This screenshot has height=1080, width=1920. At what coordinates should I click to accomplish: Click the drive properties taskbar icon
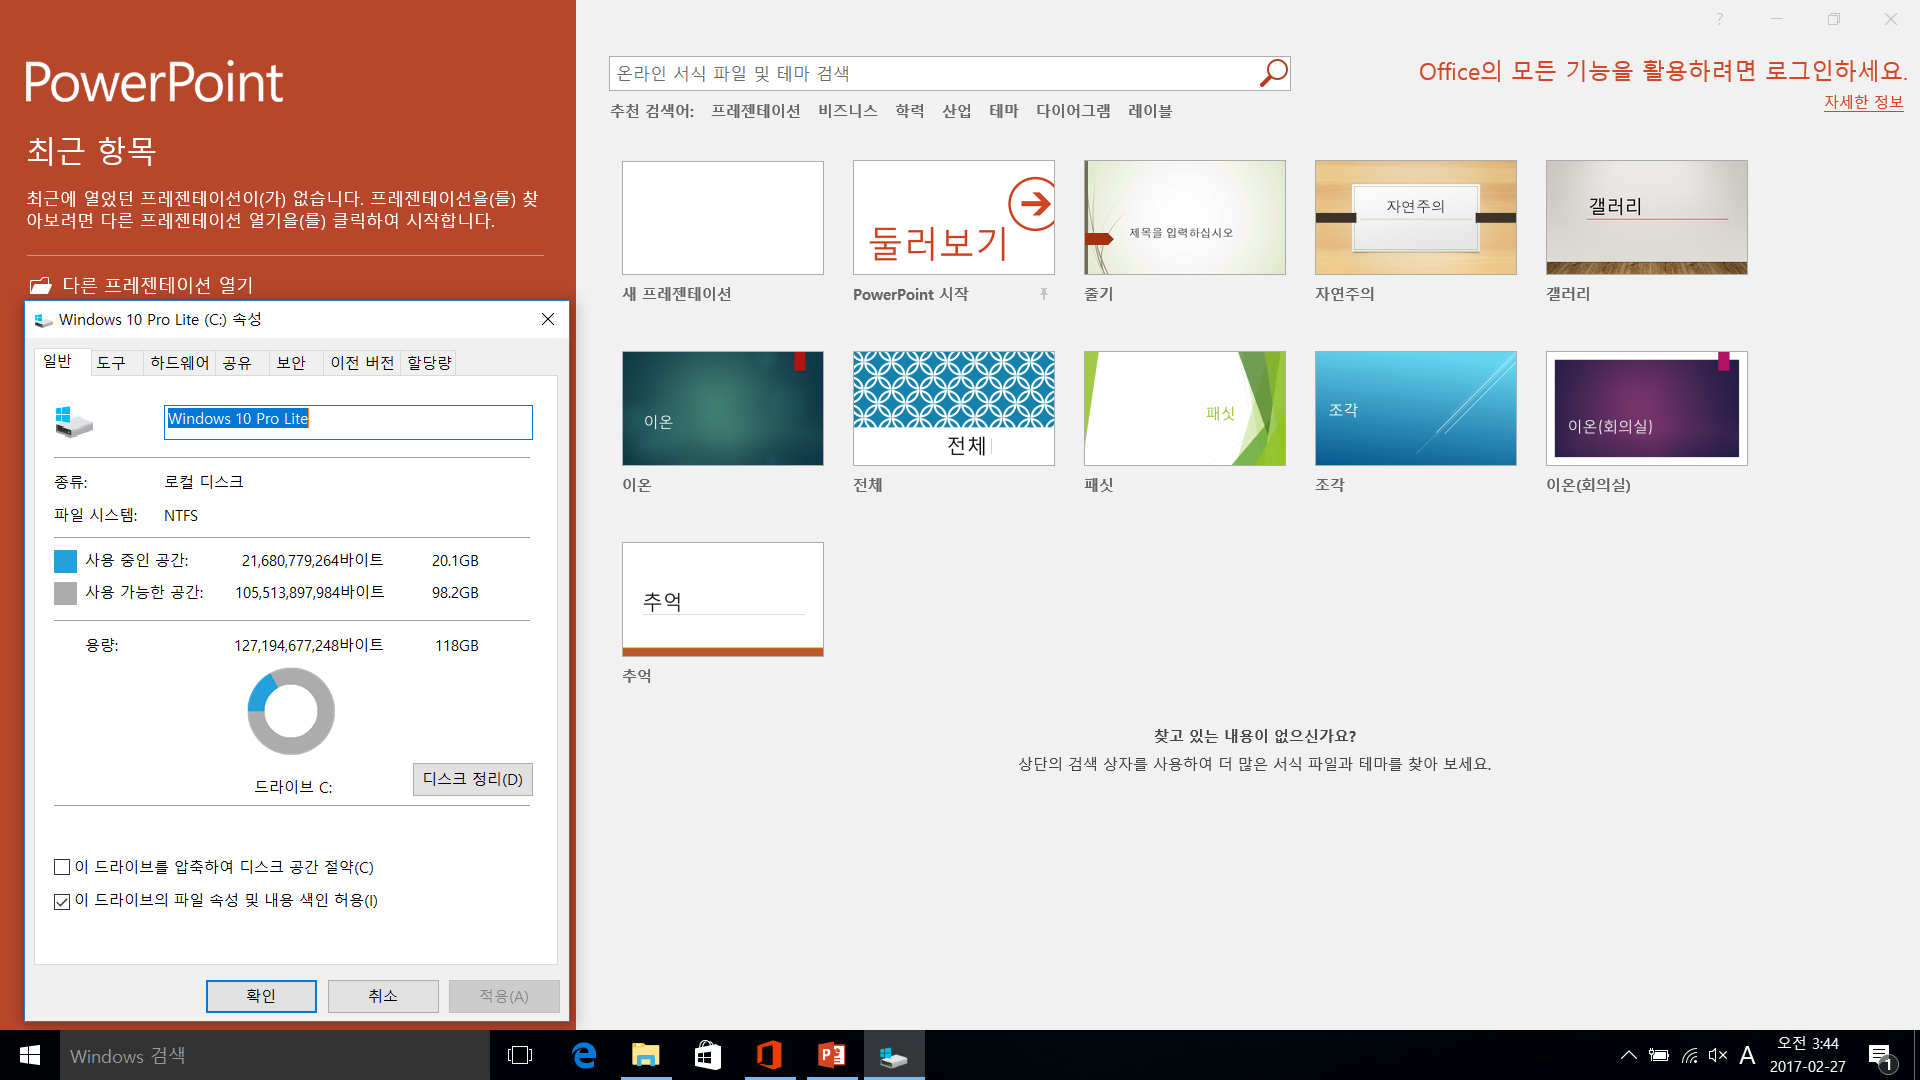[x=893, y=1055]
